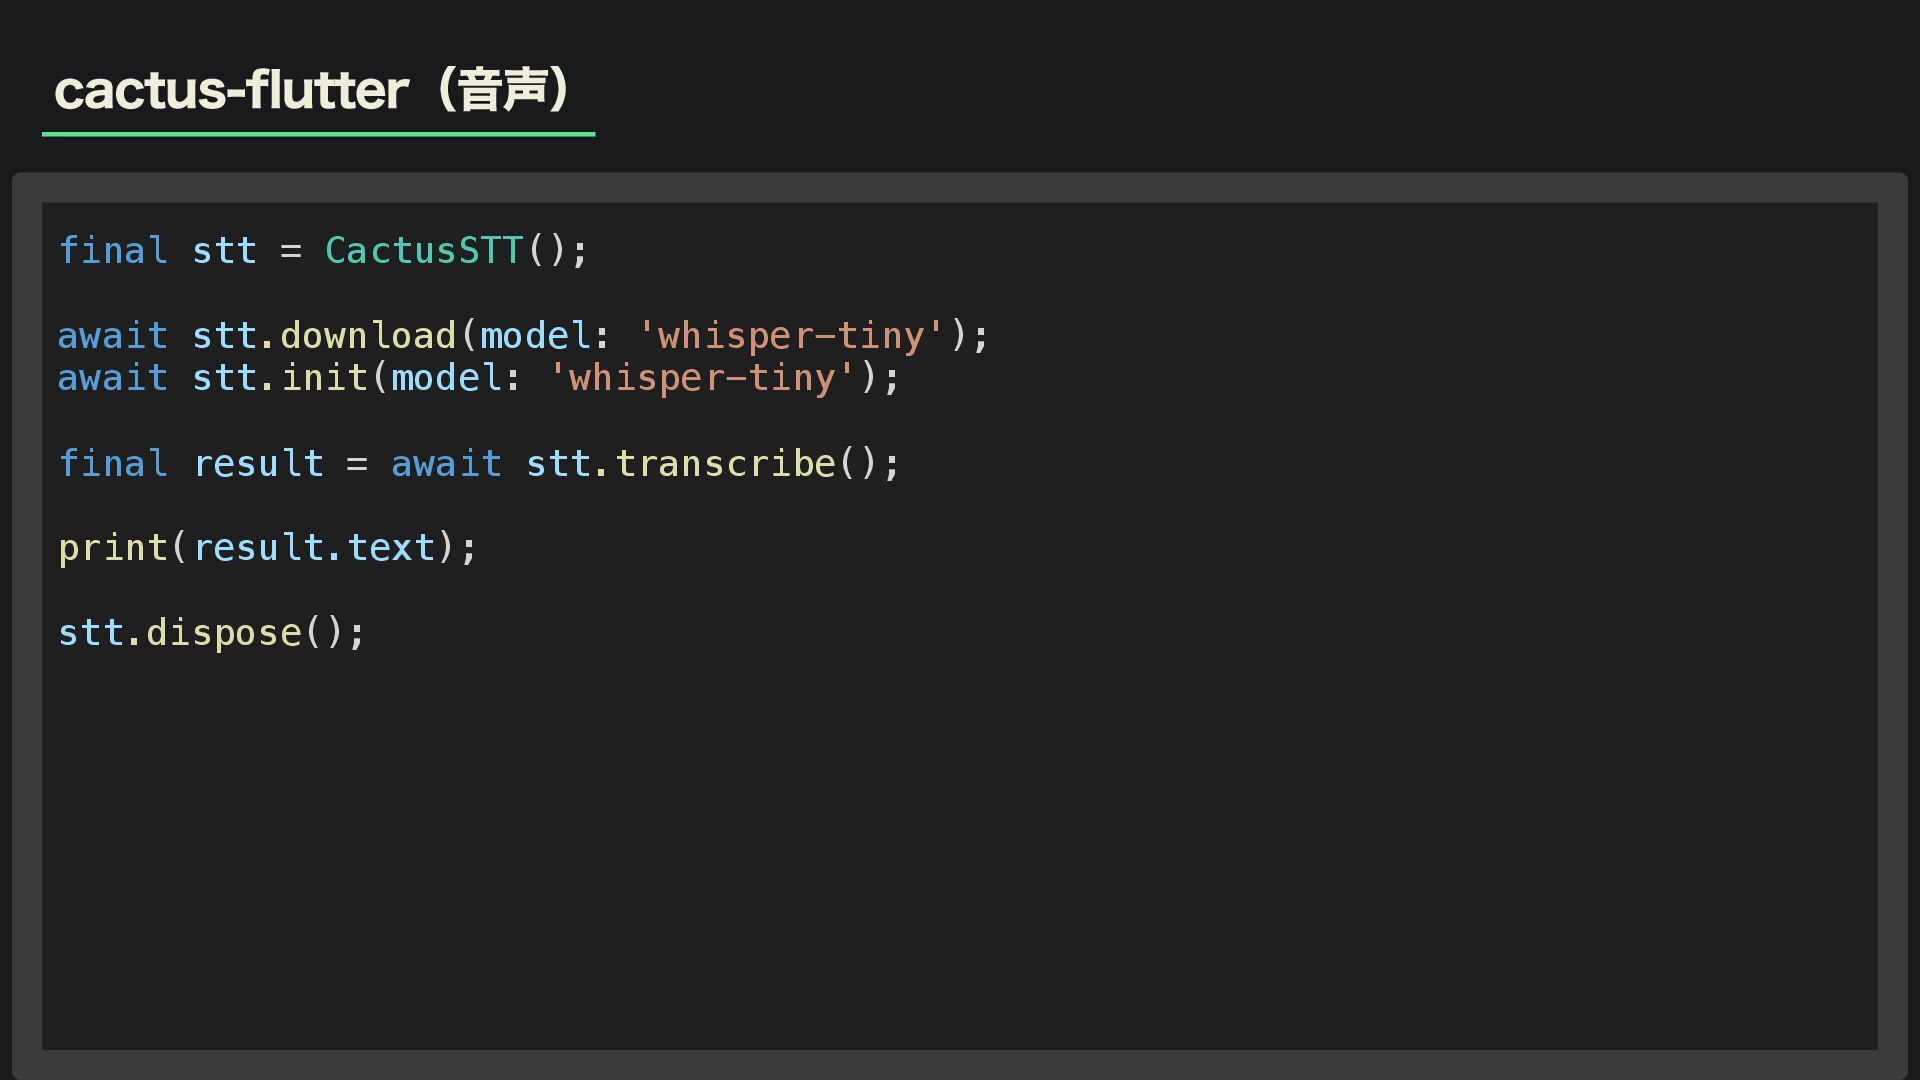Click the model parameter in download call
Viewport: 1920px width, 1080px height.
pyautogui.click(x=535, y=336)
